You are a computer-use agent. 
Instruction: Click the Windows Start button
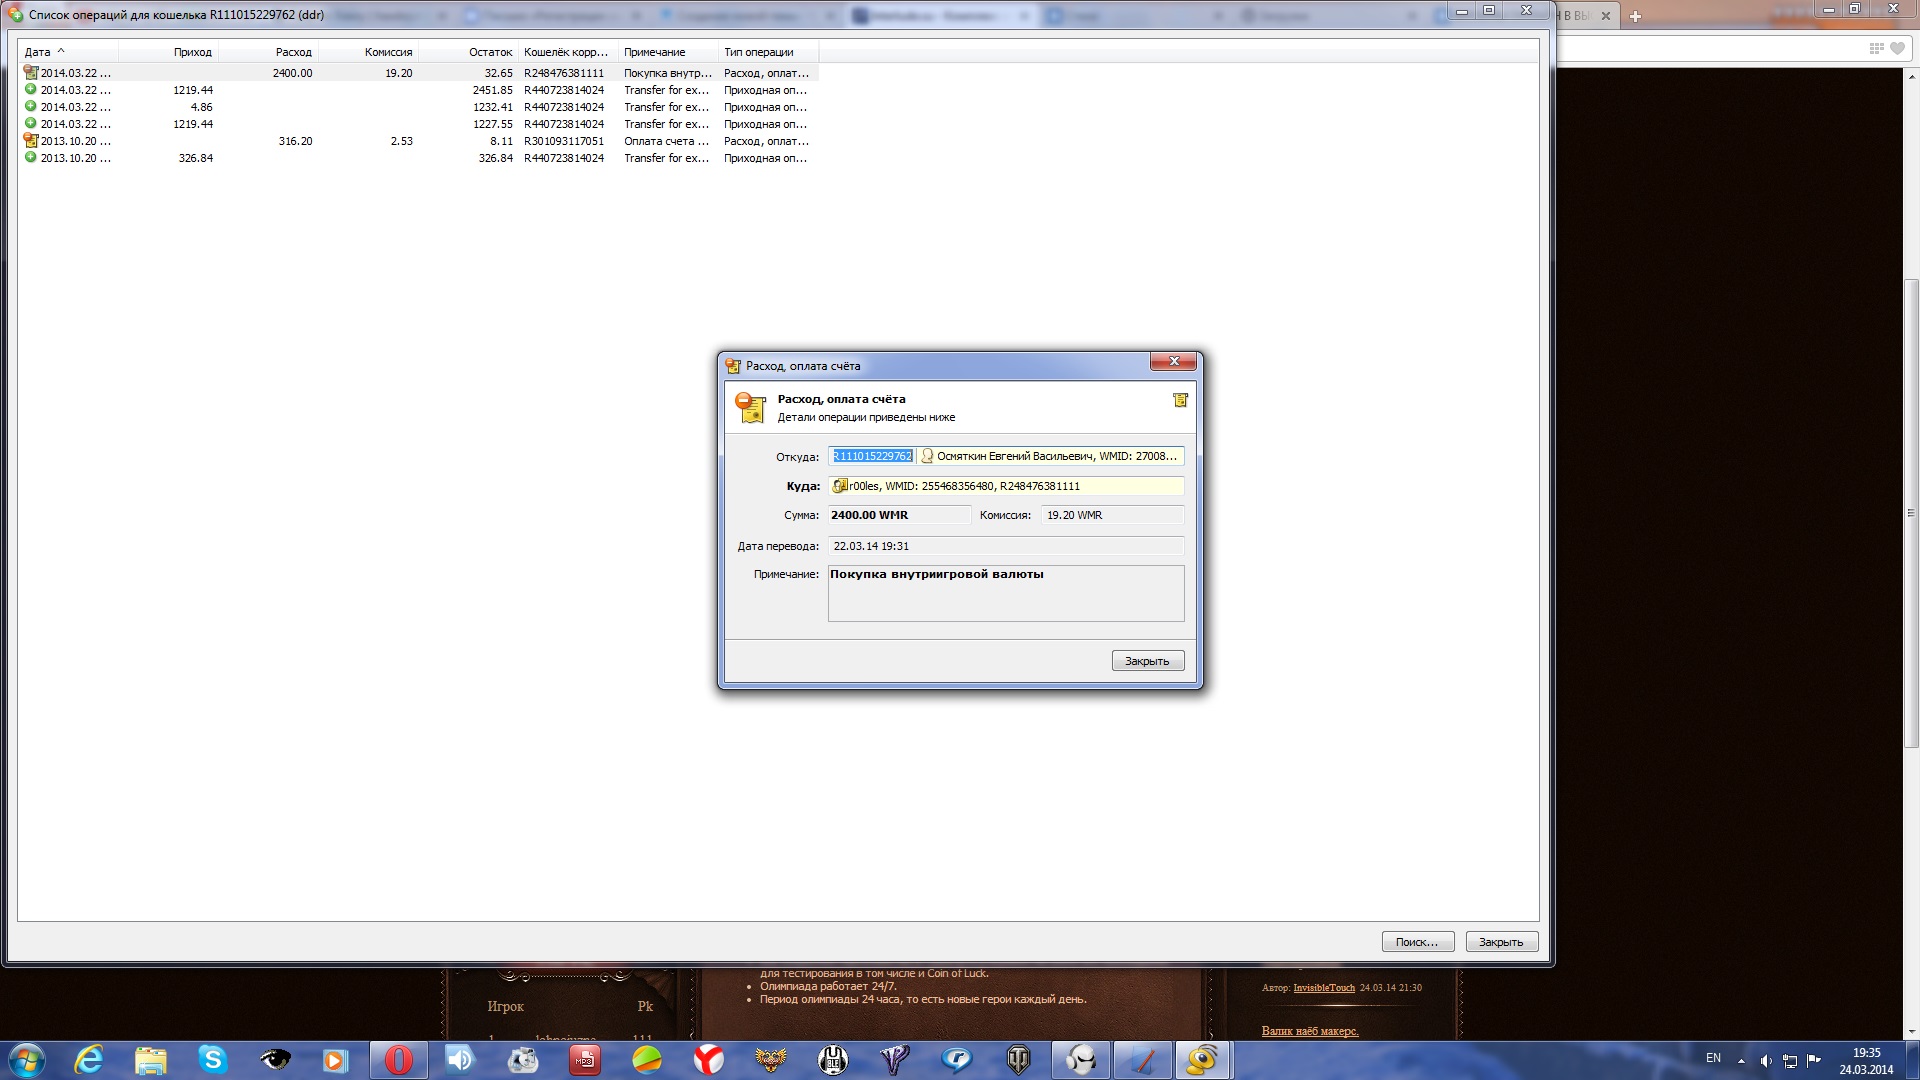click(27, 1060)
